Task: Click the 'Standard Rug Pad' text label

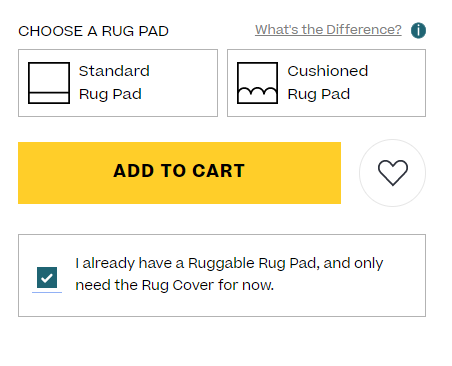Action: pos(114,83)
